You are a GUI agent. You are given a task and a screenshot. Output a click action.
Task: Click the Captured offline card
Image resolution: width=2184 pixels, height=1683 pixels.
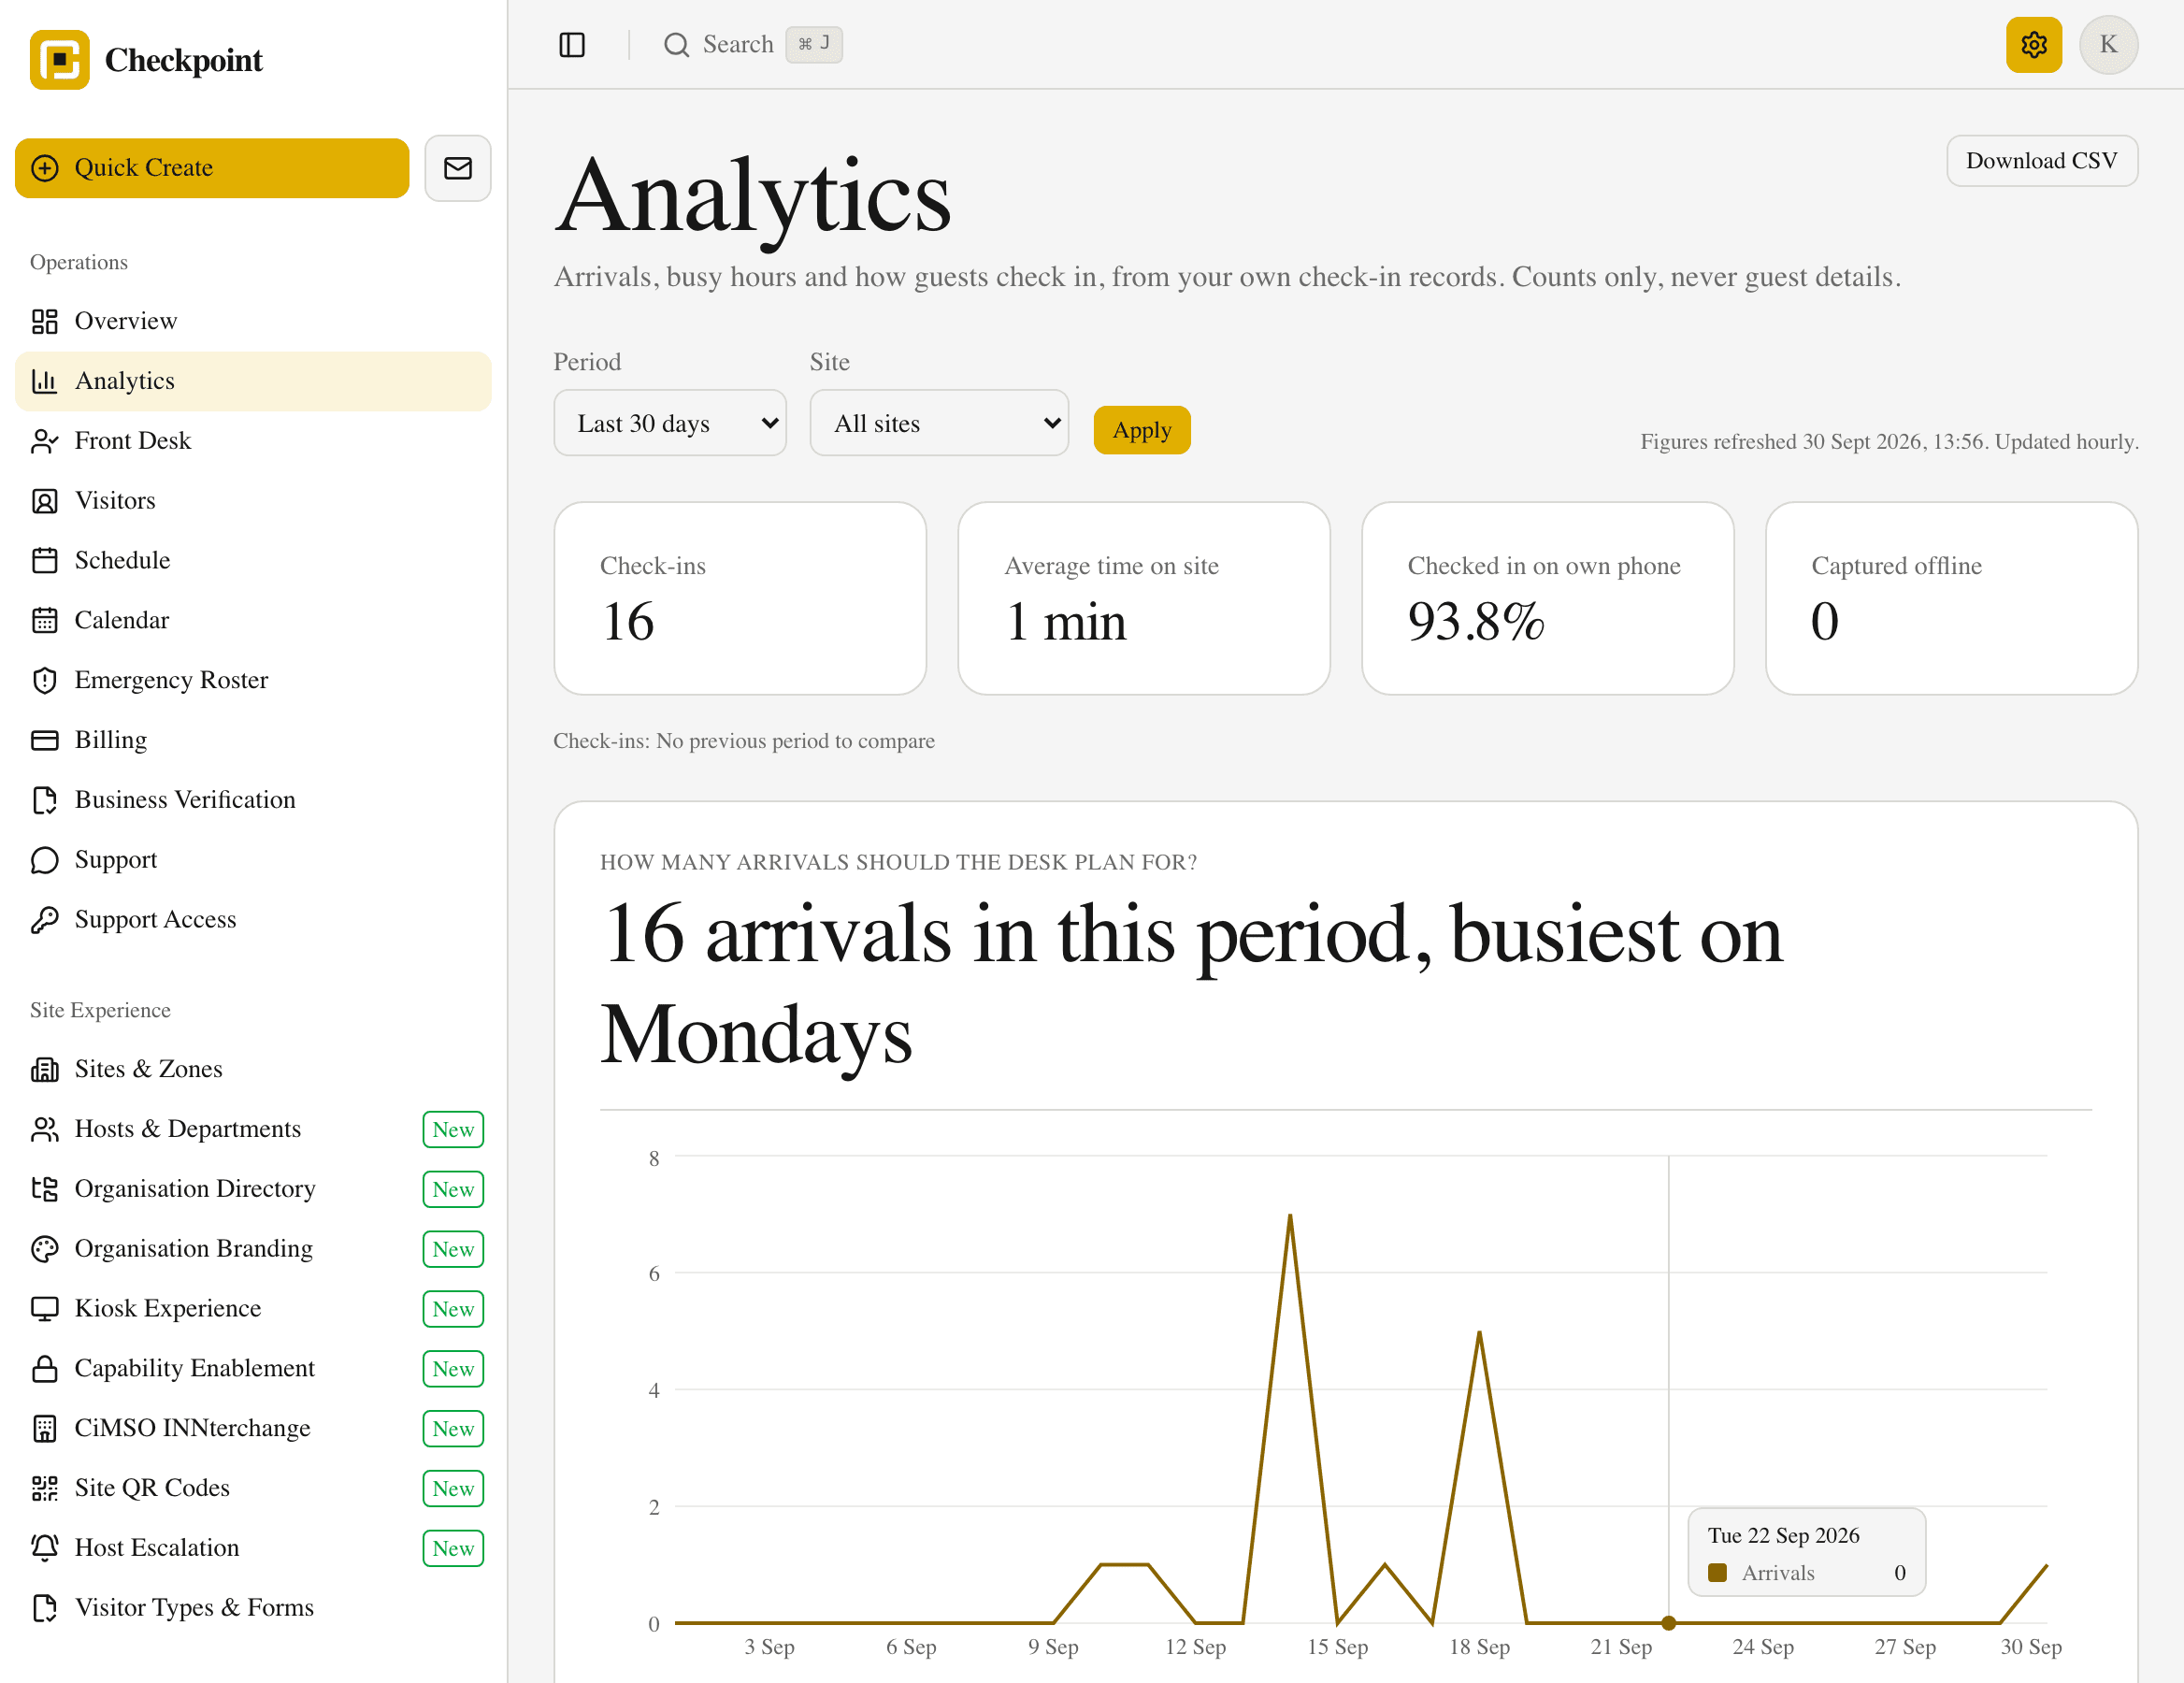1951,598
